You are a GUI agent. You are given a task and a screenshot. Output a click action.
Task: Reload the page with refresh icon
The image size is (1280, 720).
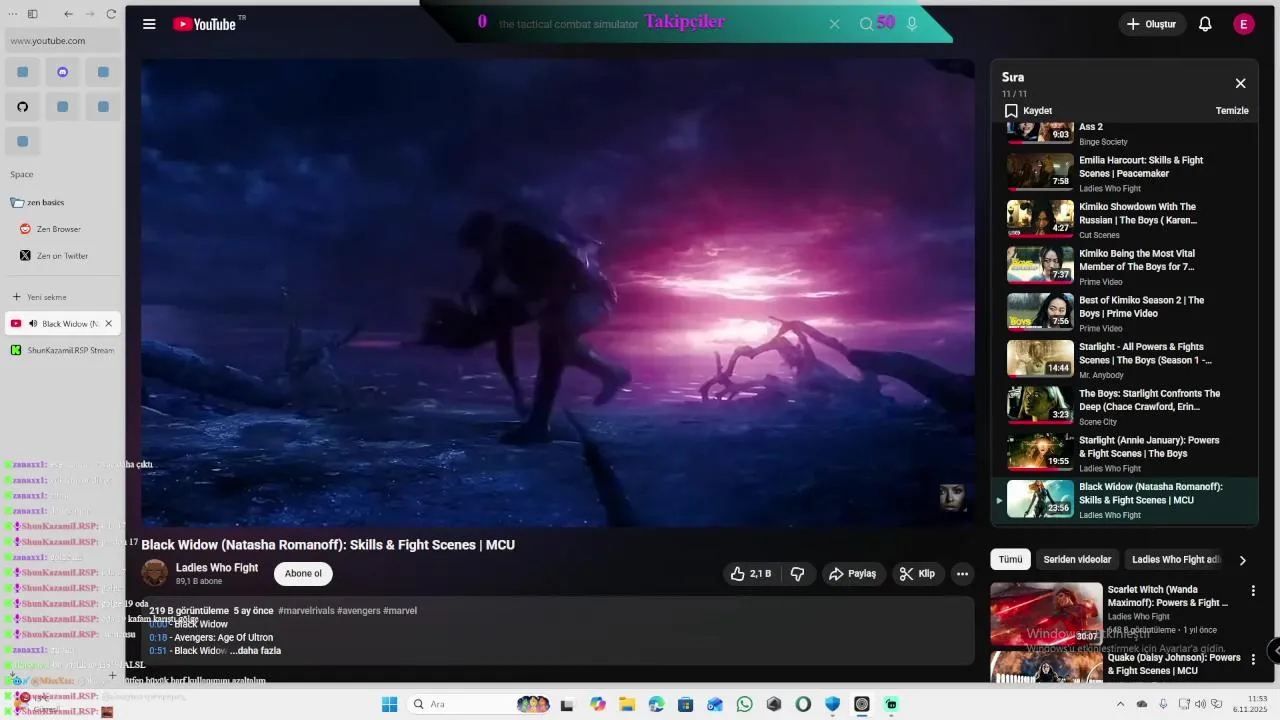point(111,14)
